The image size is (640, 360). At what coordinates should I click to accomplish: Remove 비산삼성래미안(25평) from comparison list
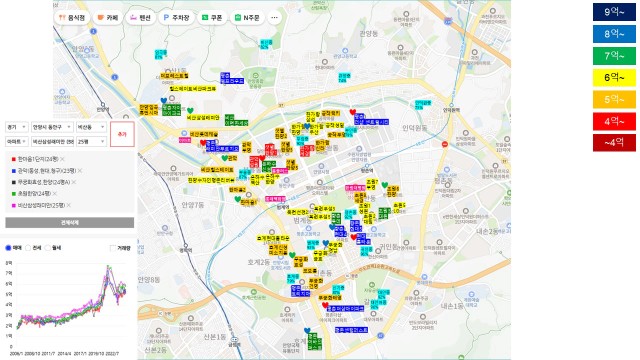tap(69, 205)
